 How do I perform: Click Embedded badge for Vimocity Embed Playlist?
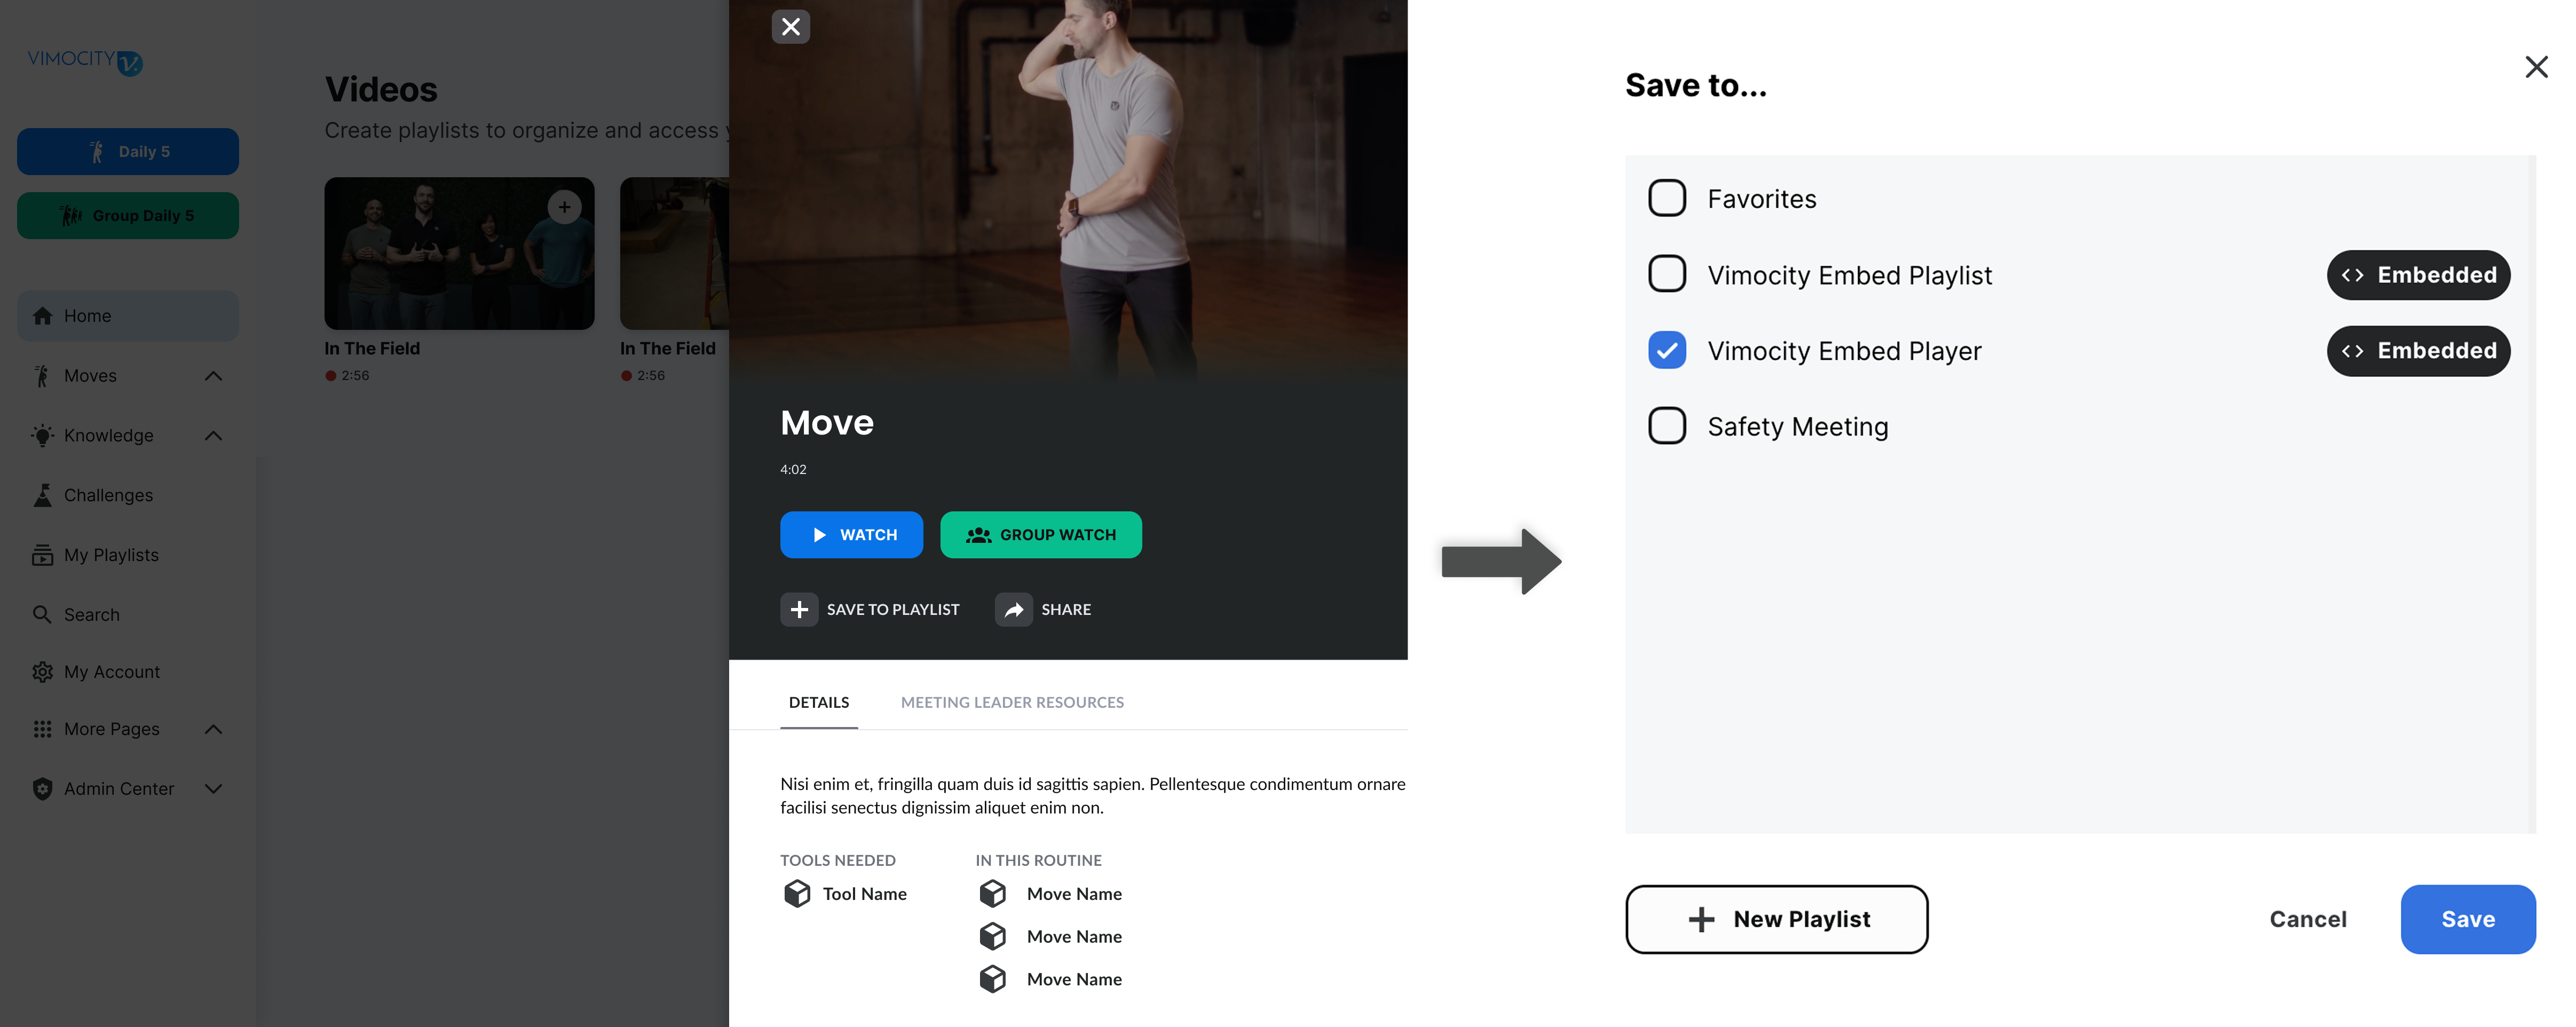pos(2418,275)
